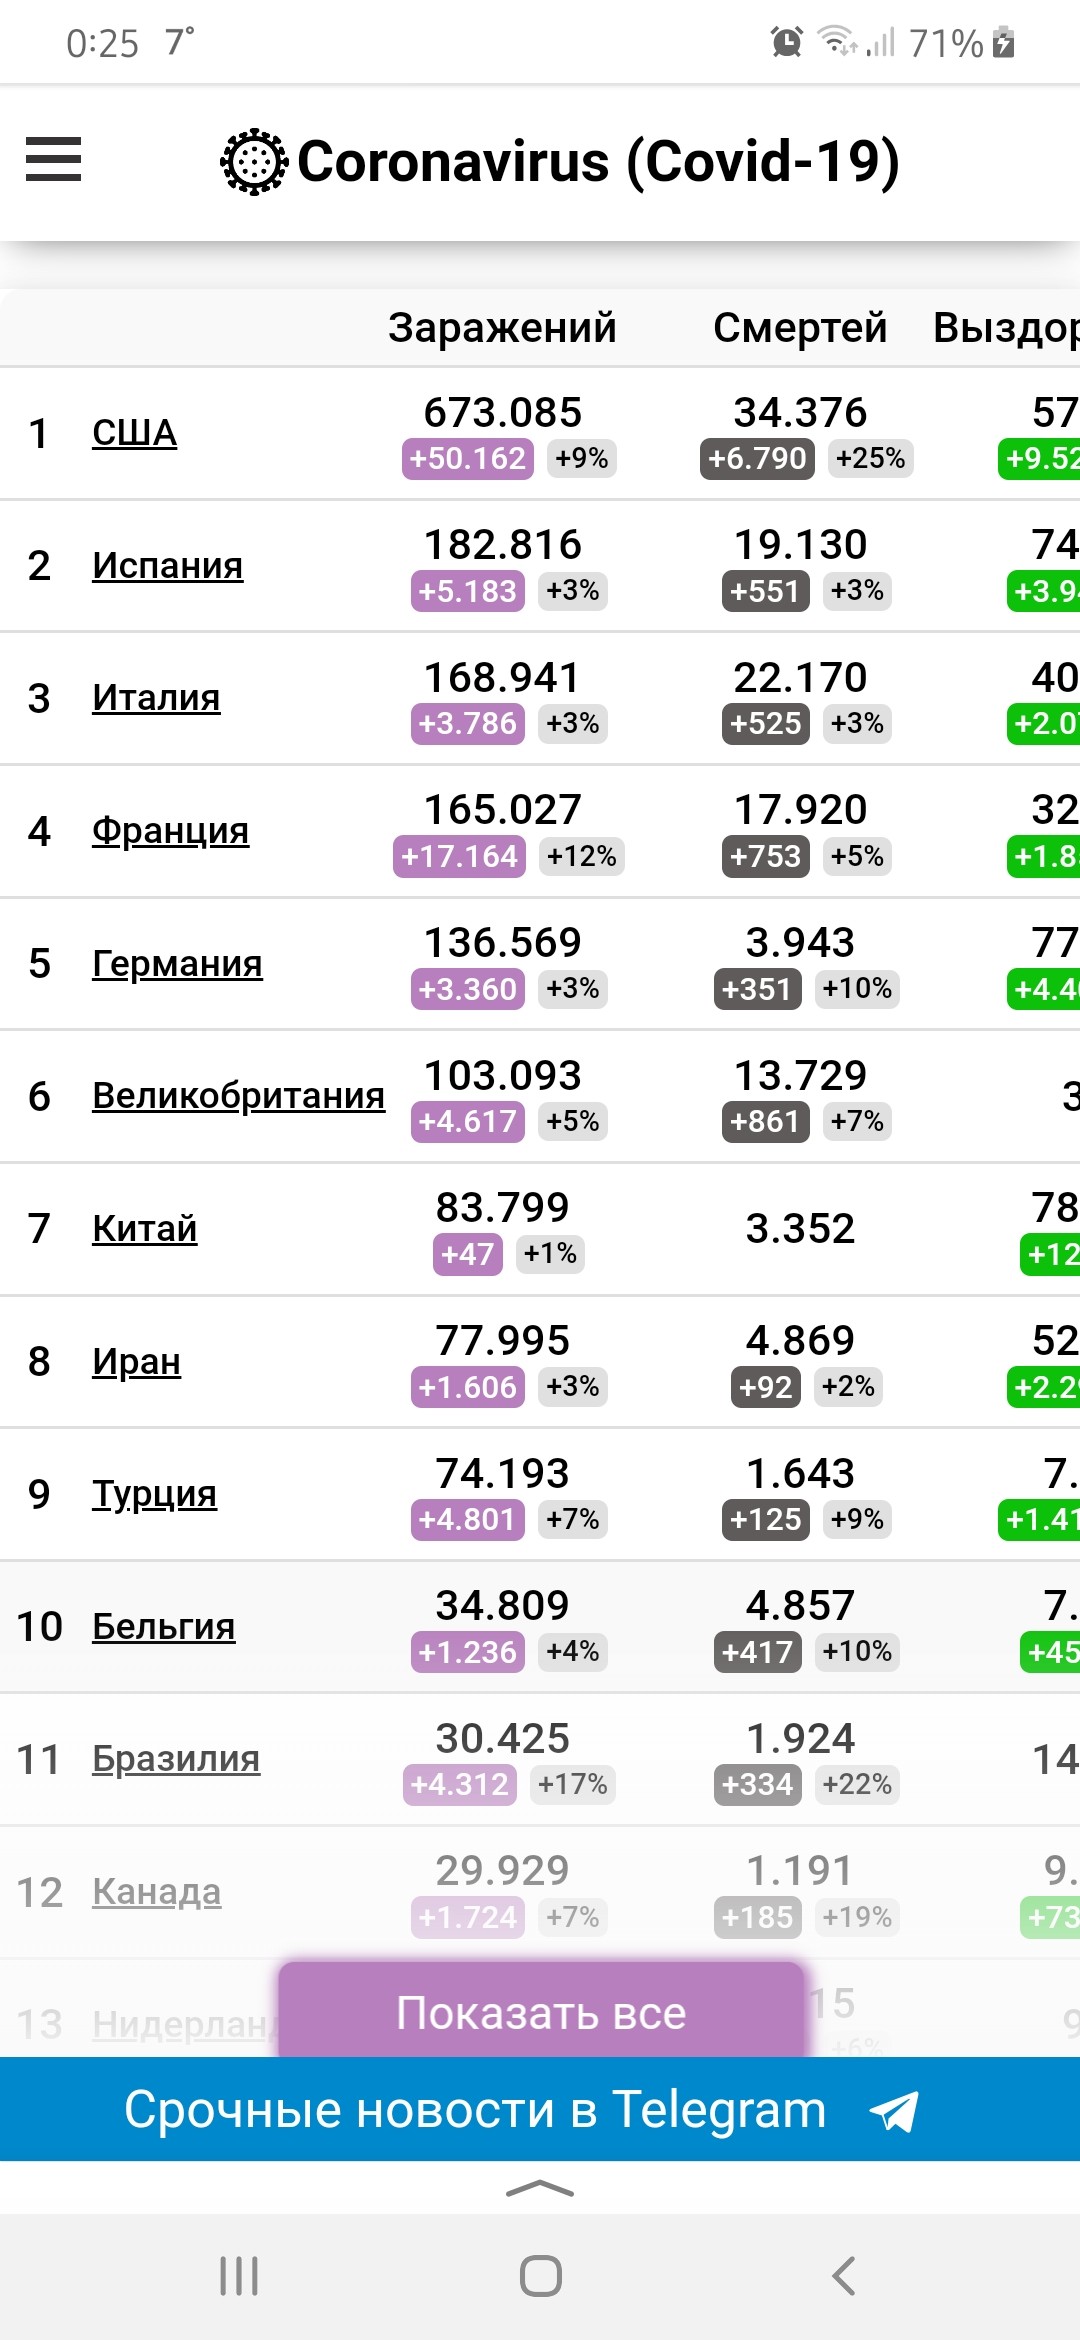1080x2340 pixels.
Task: Open Срочные новости в Telegram banner
Action: 475,2110
